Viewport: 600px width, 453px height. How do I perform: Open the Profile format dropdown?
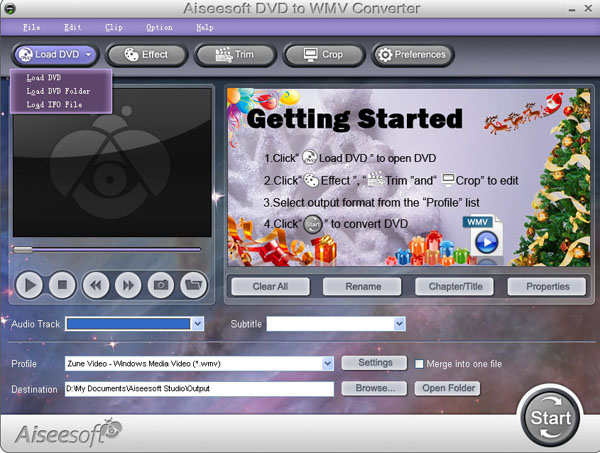pyautogui.click(x=328, y=363)
